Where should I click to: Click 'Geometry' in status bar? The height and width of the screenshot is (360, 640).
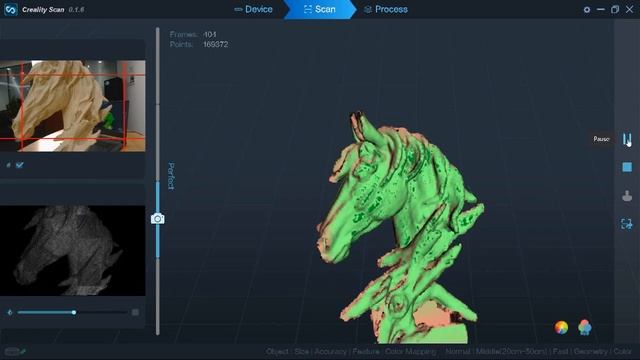[591, 351]
